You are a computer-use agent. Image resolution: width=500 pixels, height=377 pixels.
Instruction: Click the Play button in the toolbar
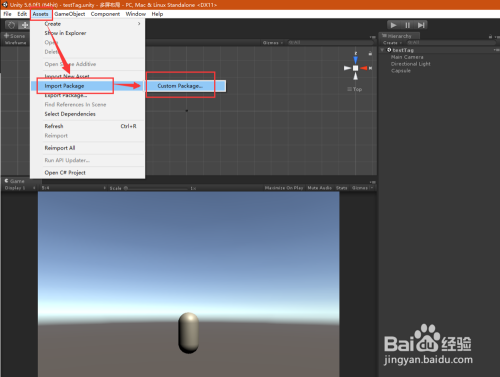coord(393,25)
